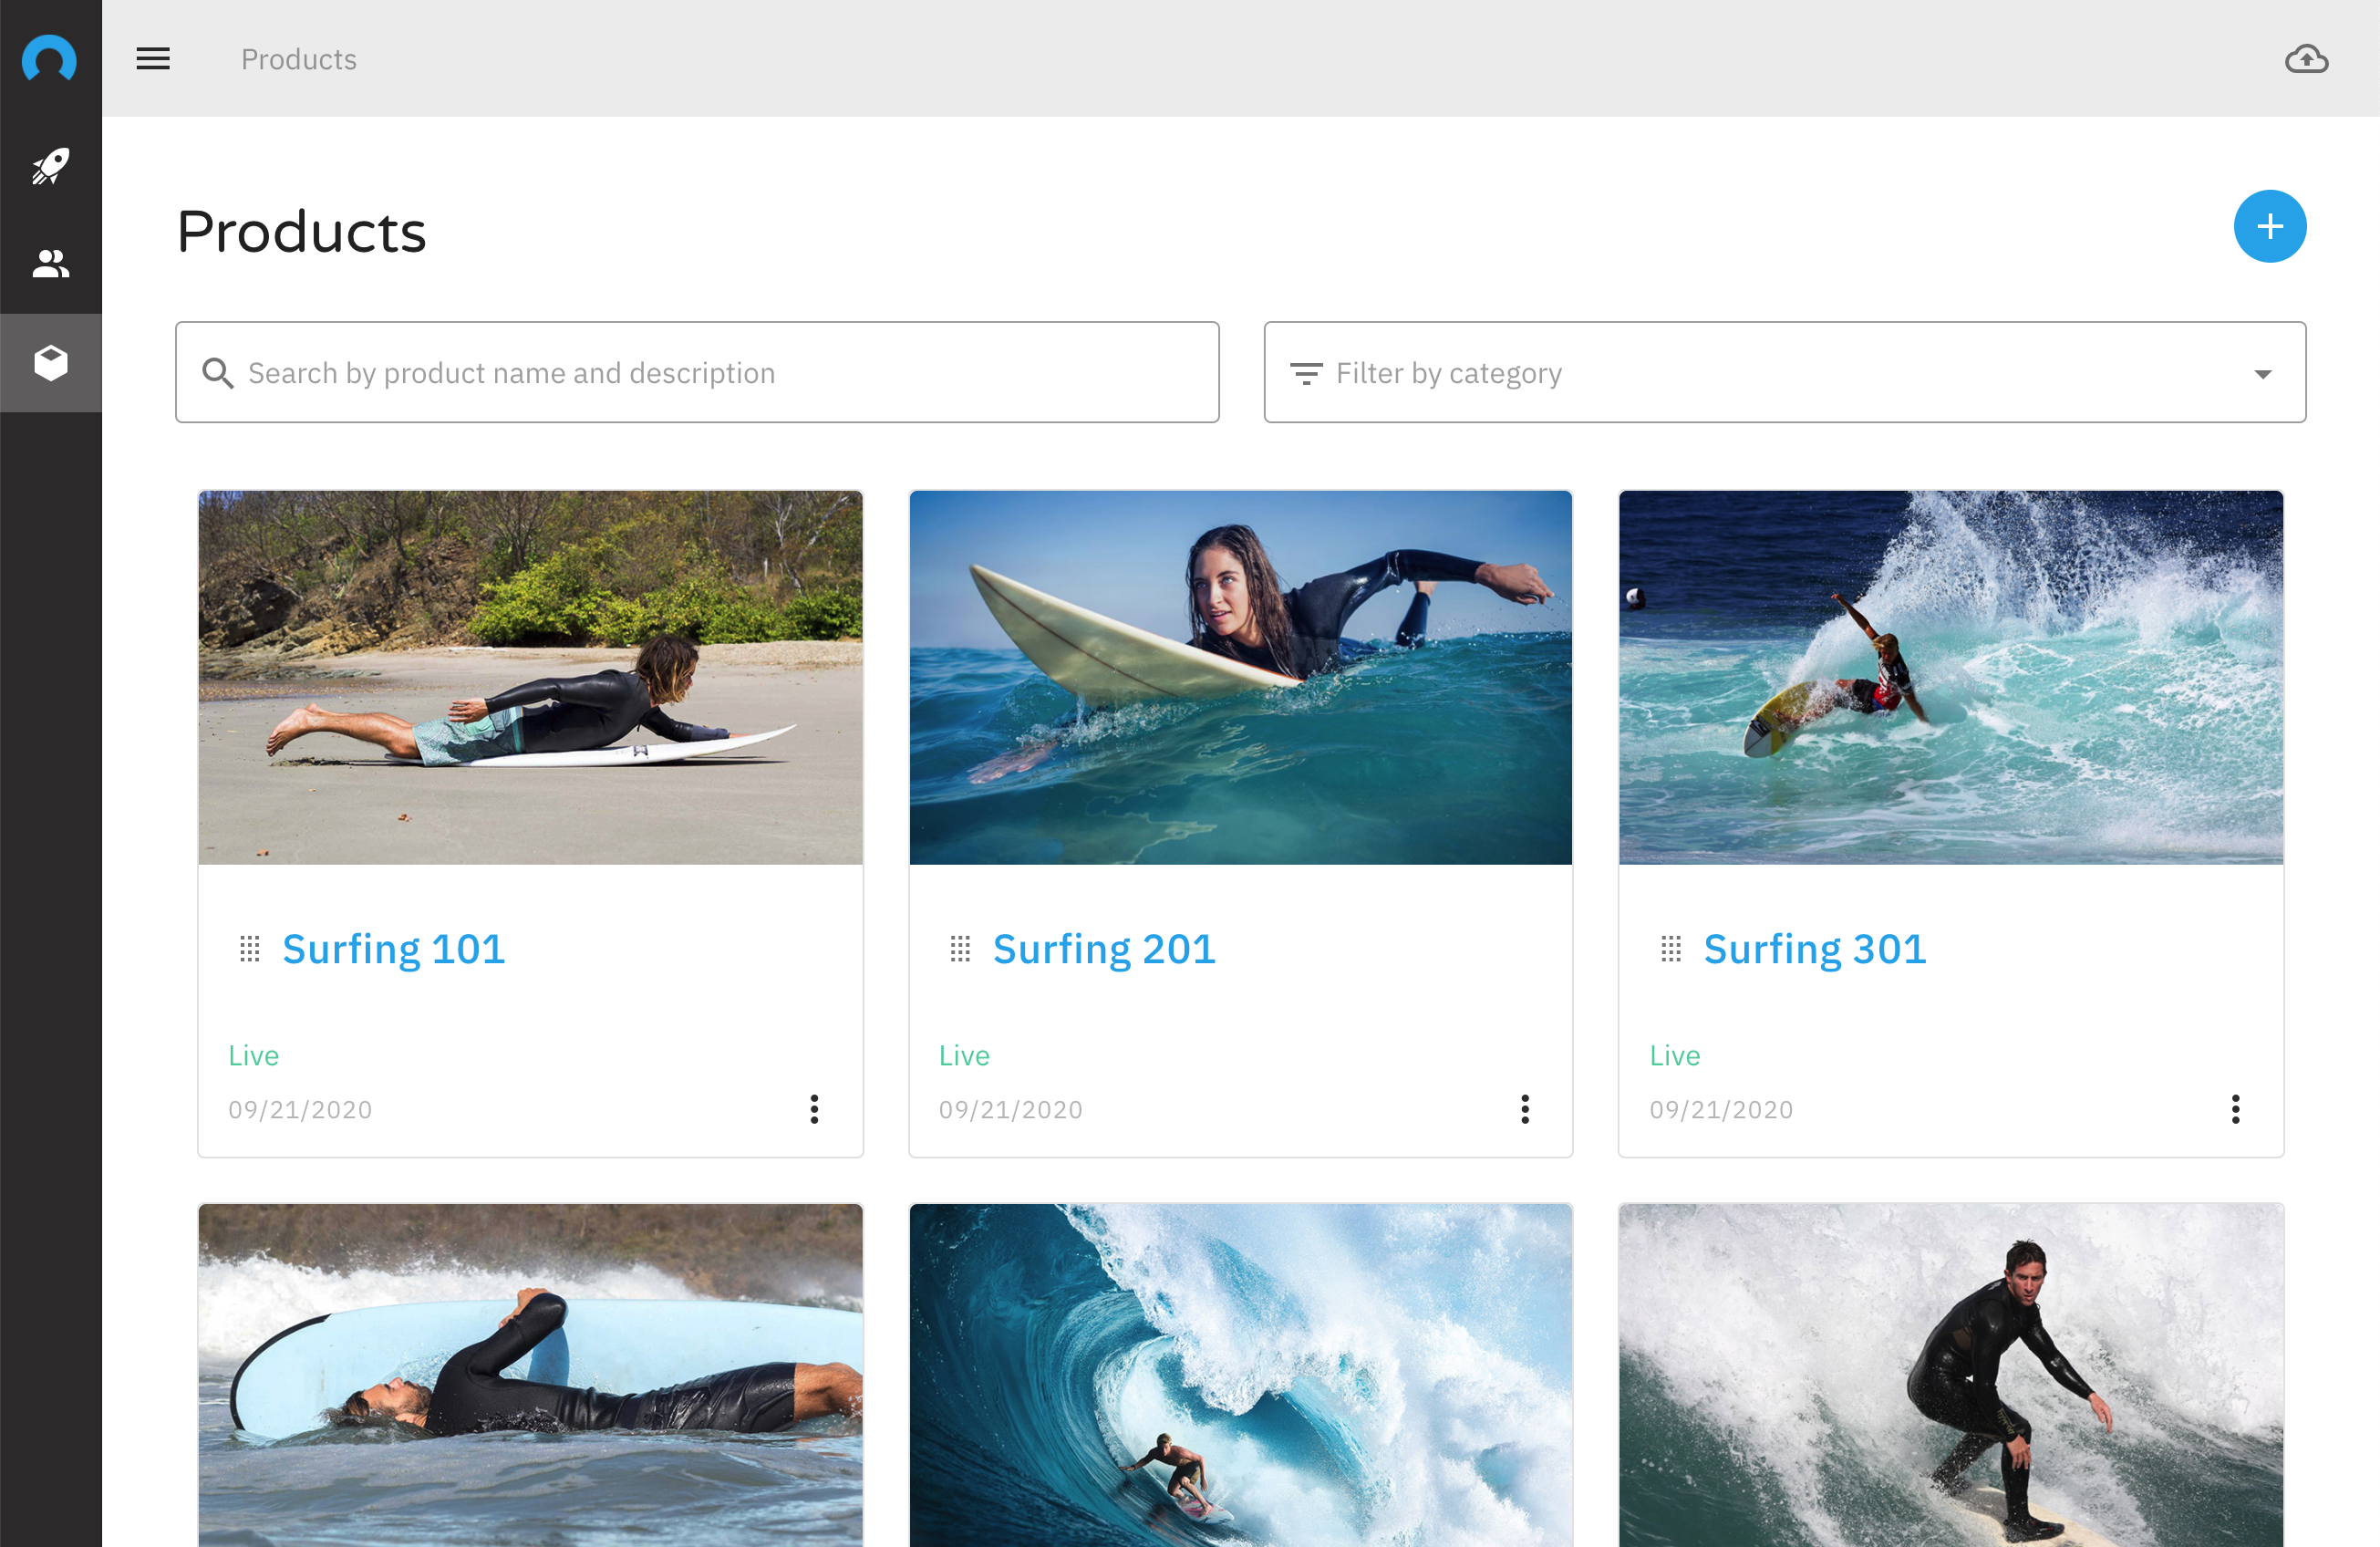The image size is (2380, 1547).
Task: Open the Surfing 101 product image
Action: 530,677
